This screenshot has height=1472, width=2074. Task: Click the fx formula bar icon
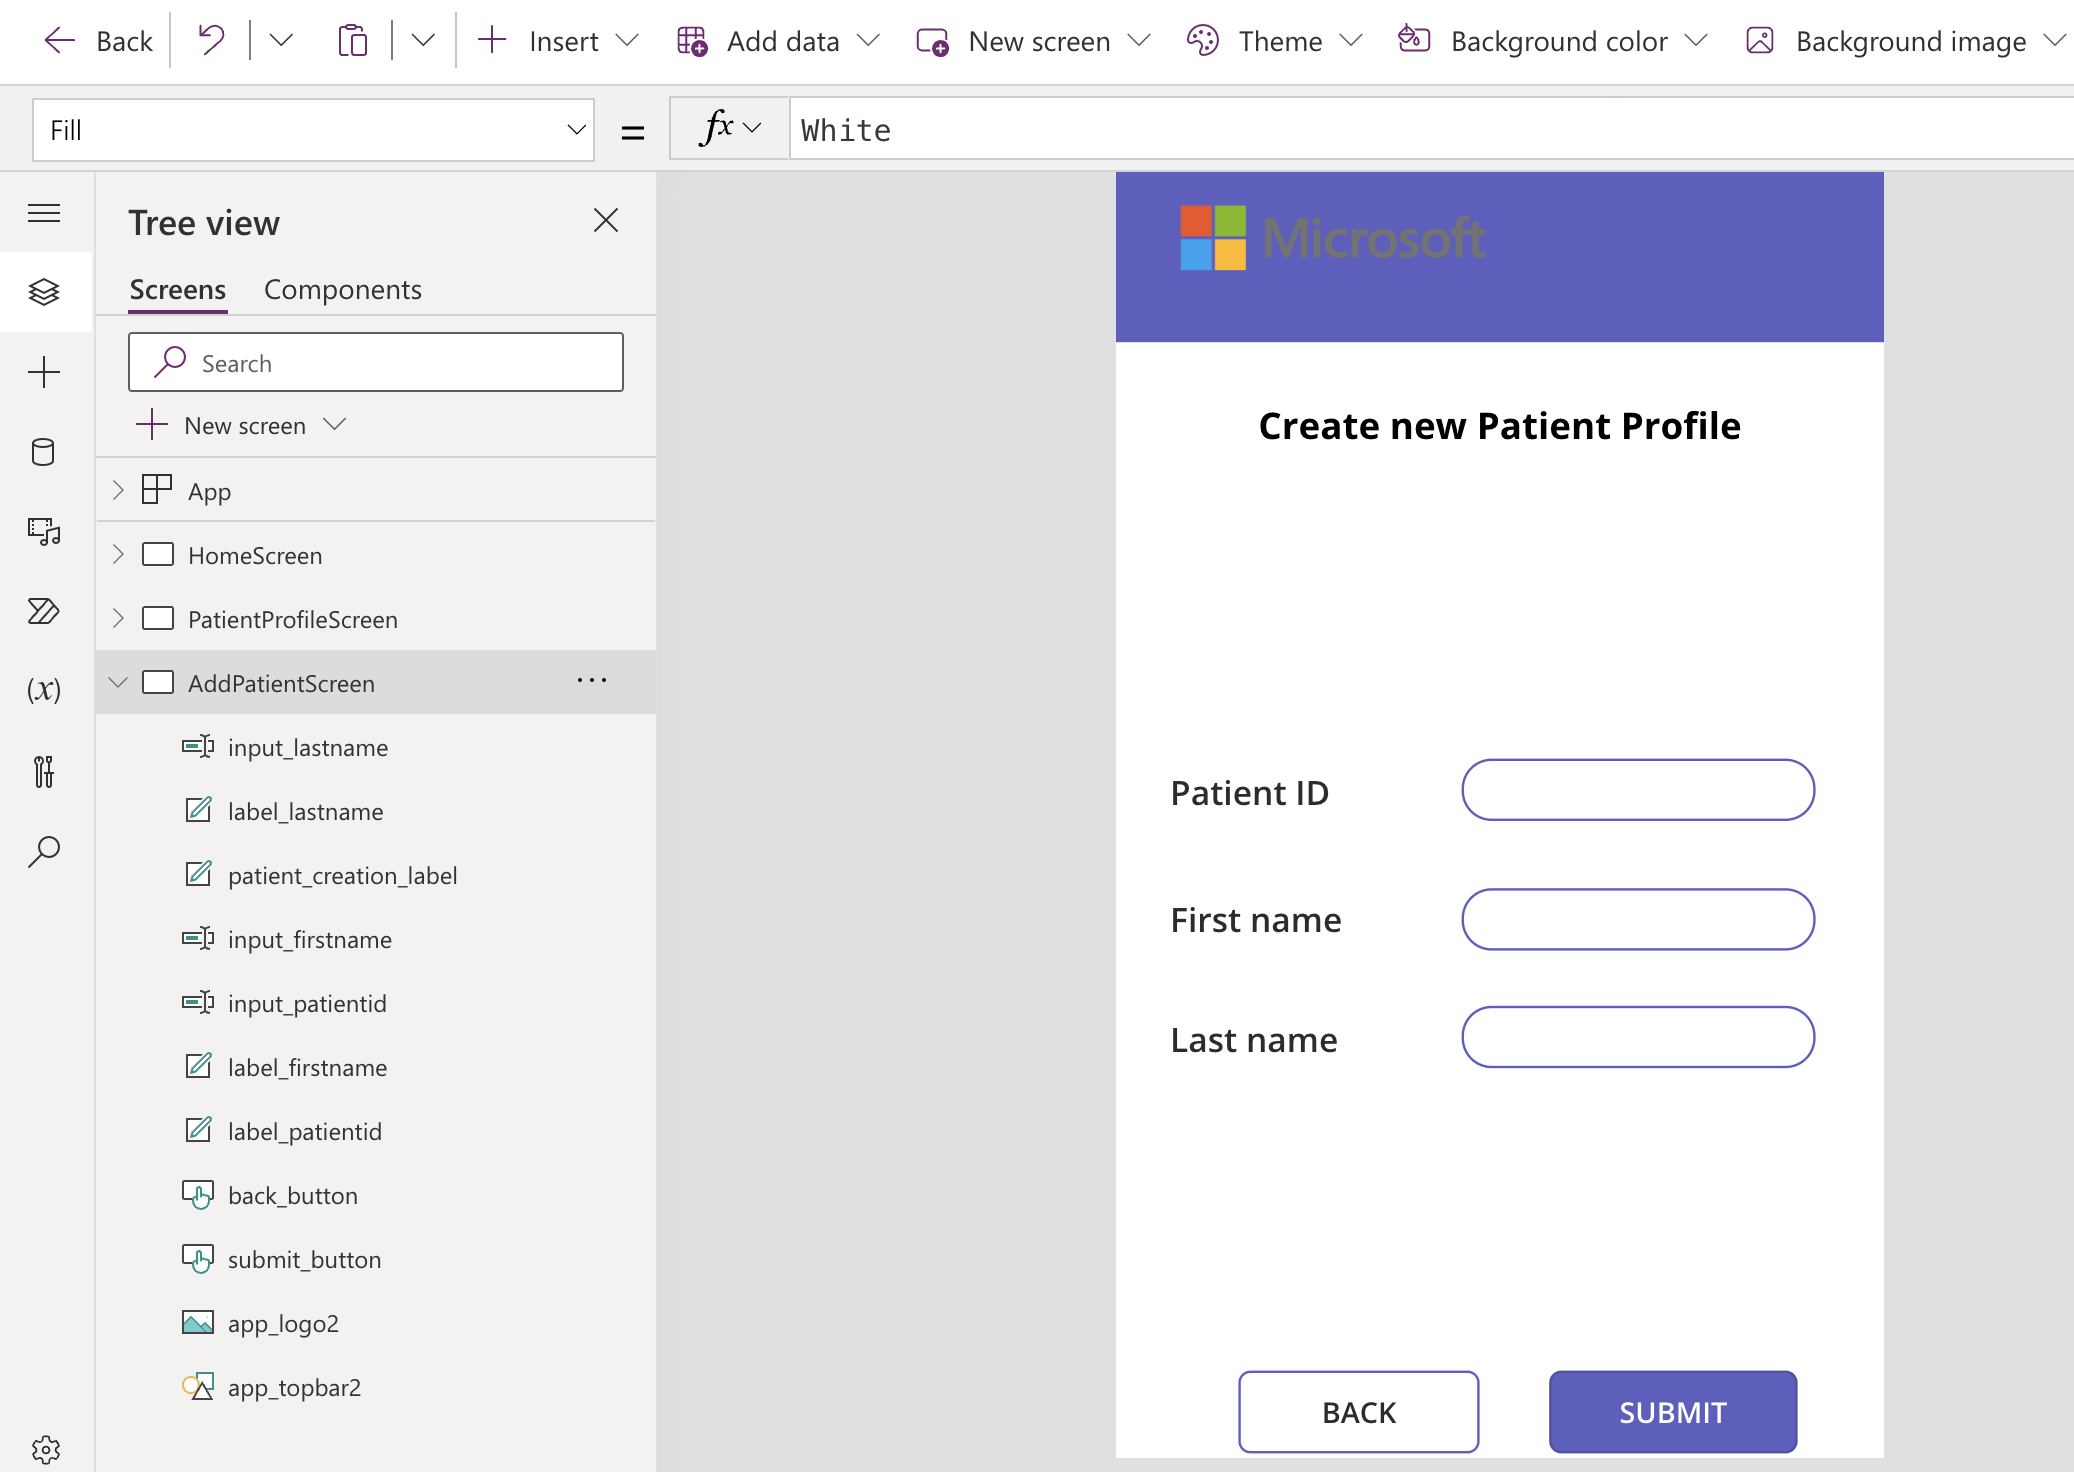pos(715,127)
